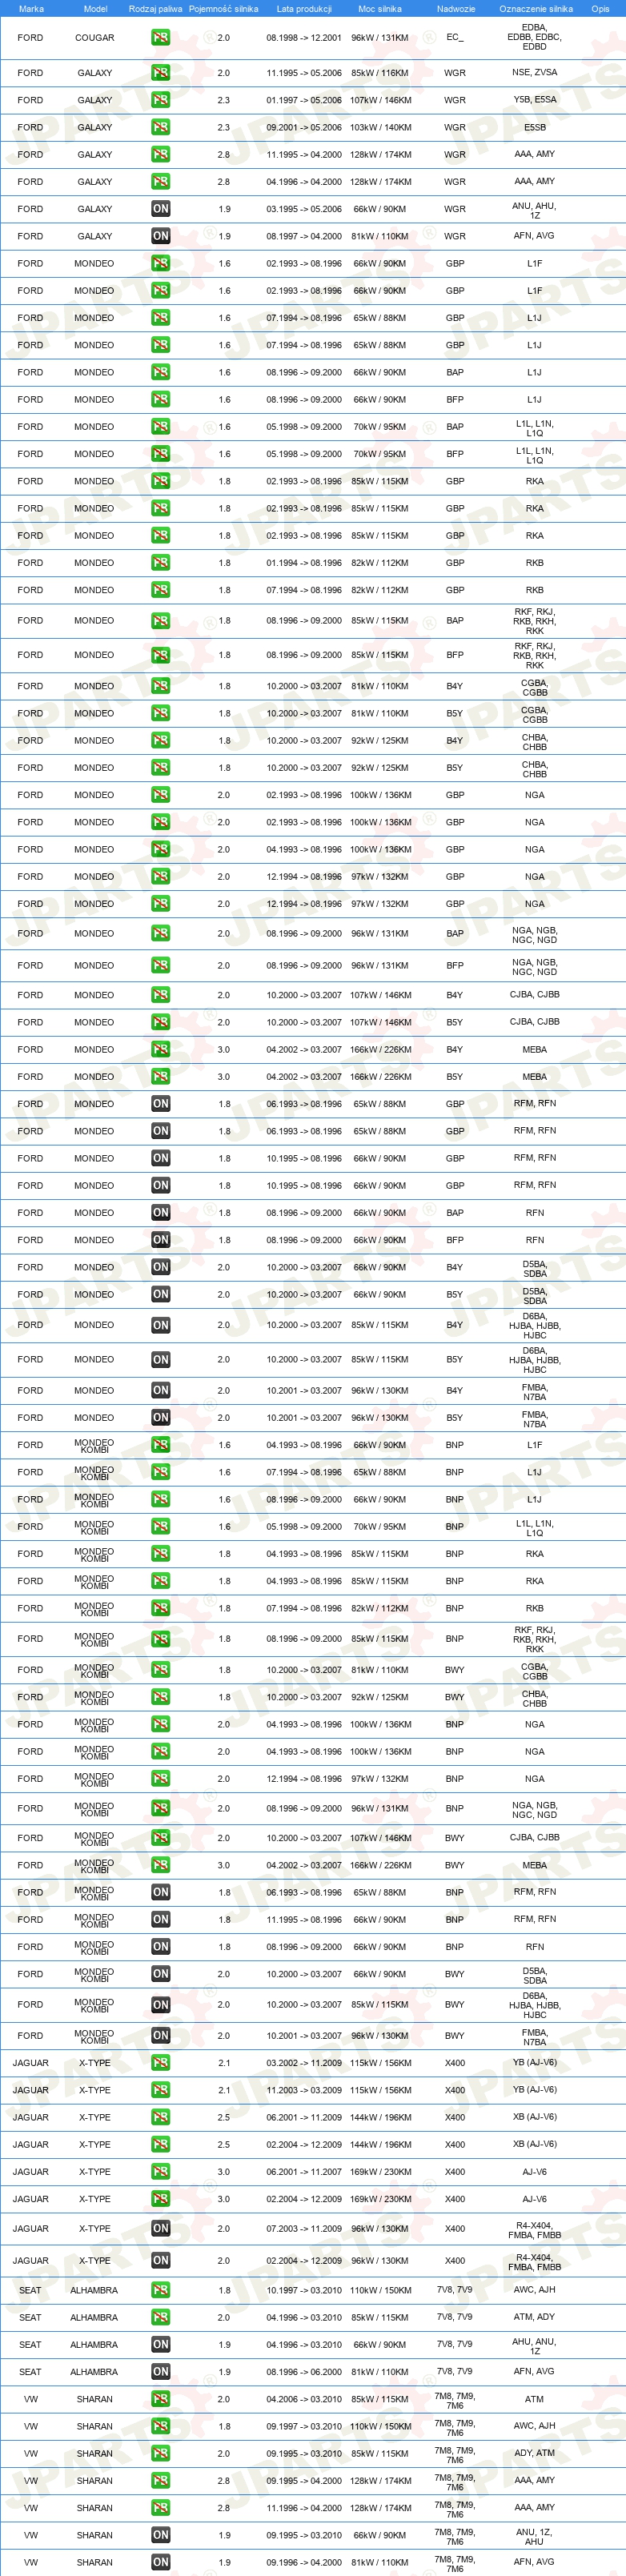
Task: Click the petrol icon for MONDEO KOMBI 3.0 MEBA
Action: click(160, 1865)
